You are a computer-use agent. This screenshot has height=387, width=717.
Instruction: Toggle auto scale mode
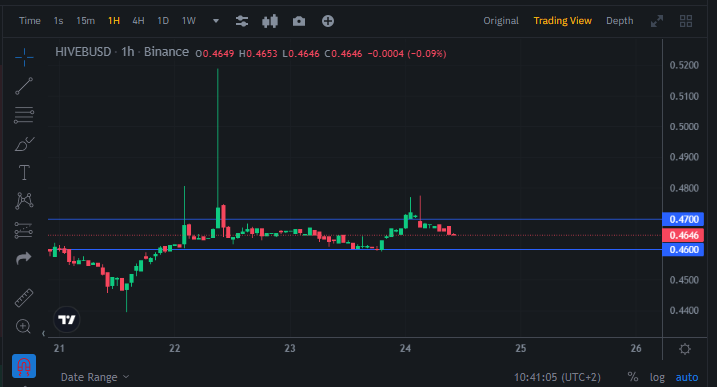[687, 377]
